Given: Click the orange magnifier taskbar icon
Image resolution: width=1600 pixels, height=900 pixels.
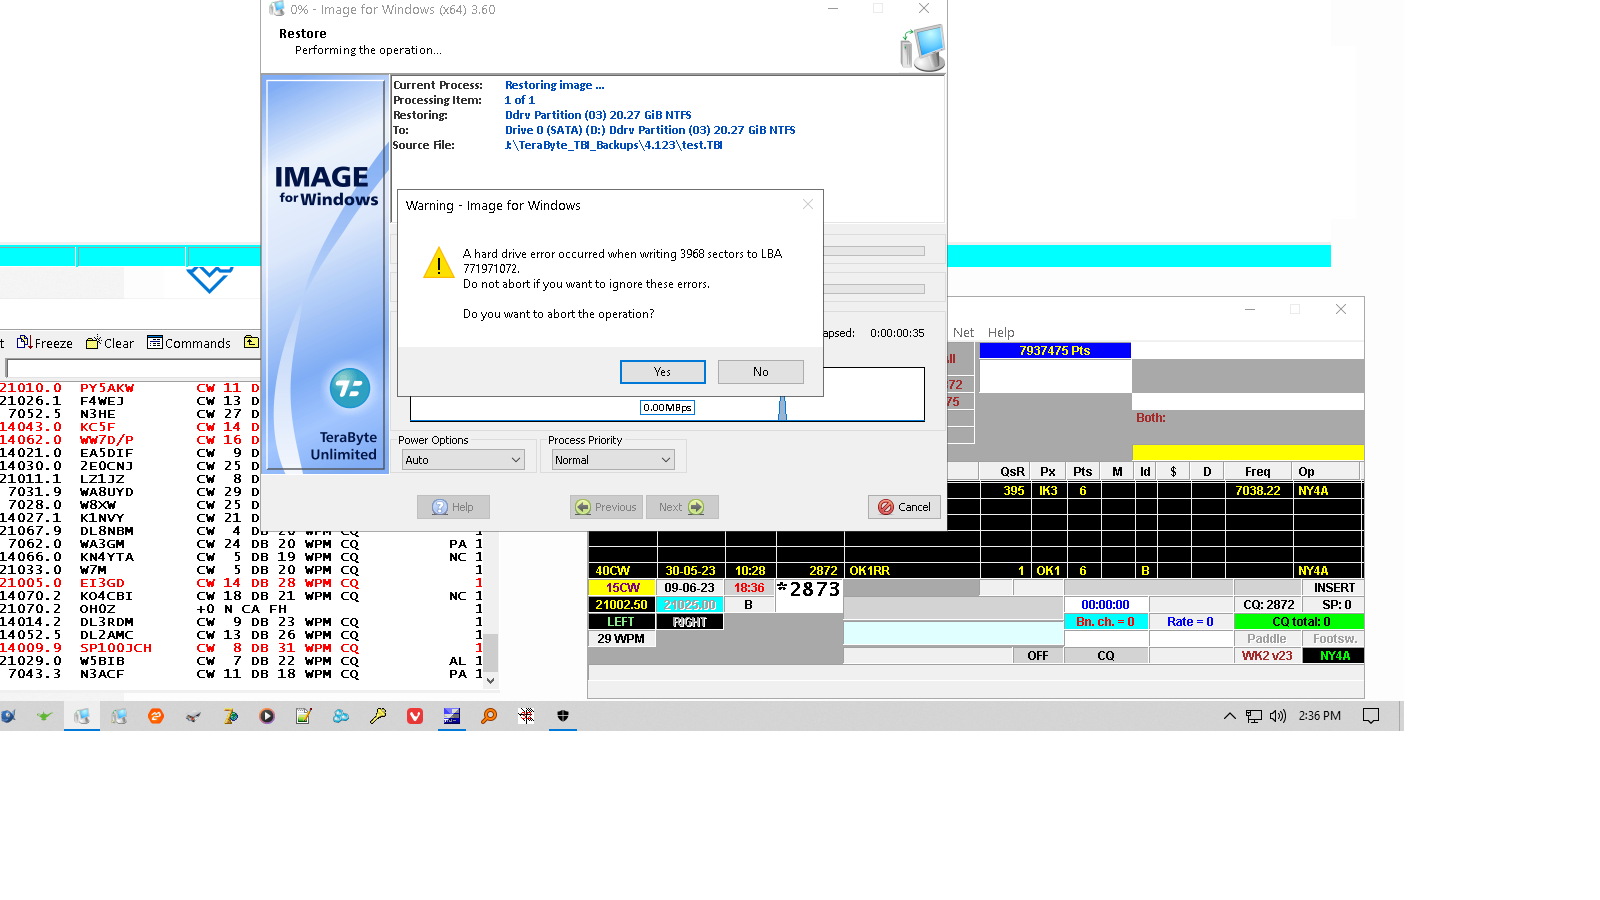Looking at the screenshot, I should coord(489,716).
